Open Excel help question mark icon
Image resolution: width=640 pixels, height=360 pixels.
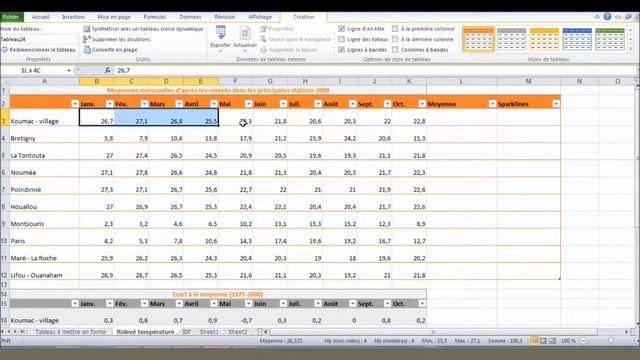tap(607, 17)
